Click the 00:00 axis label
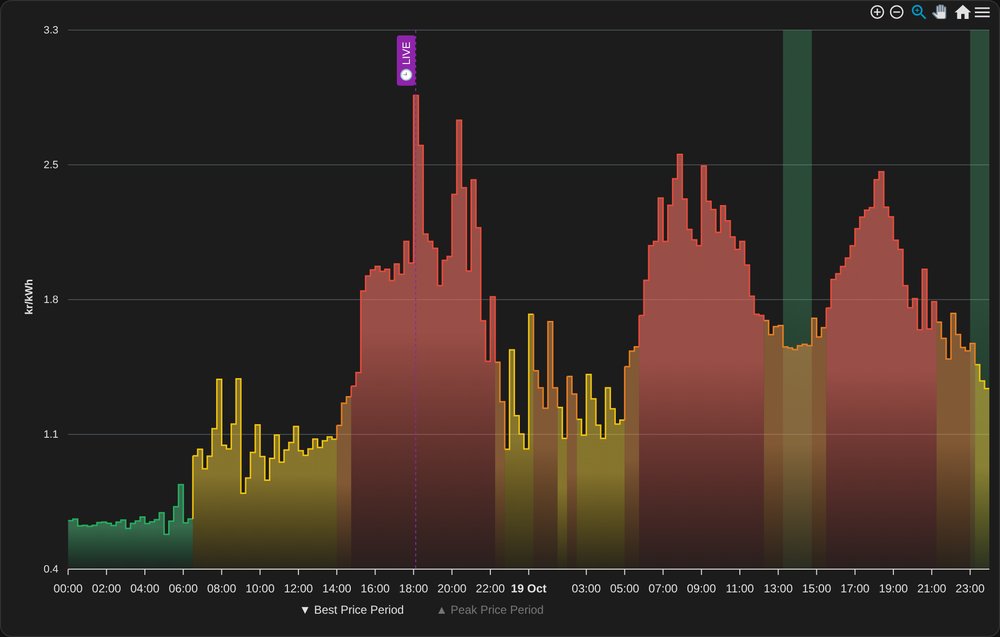 point(68,589)
